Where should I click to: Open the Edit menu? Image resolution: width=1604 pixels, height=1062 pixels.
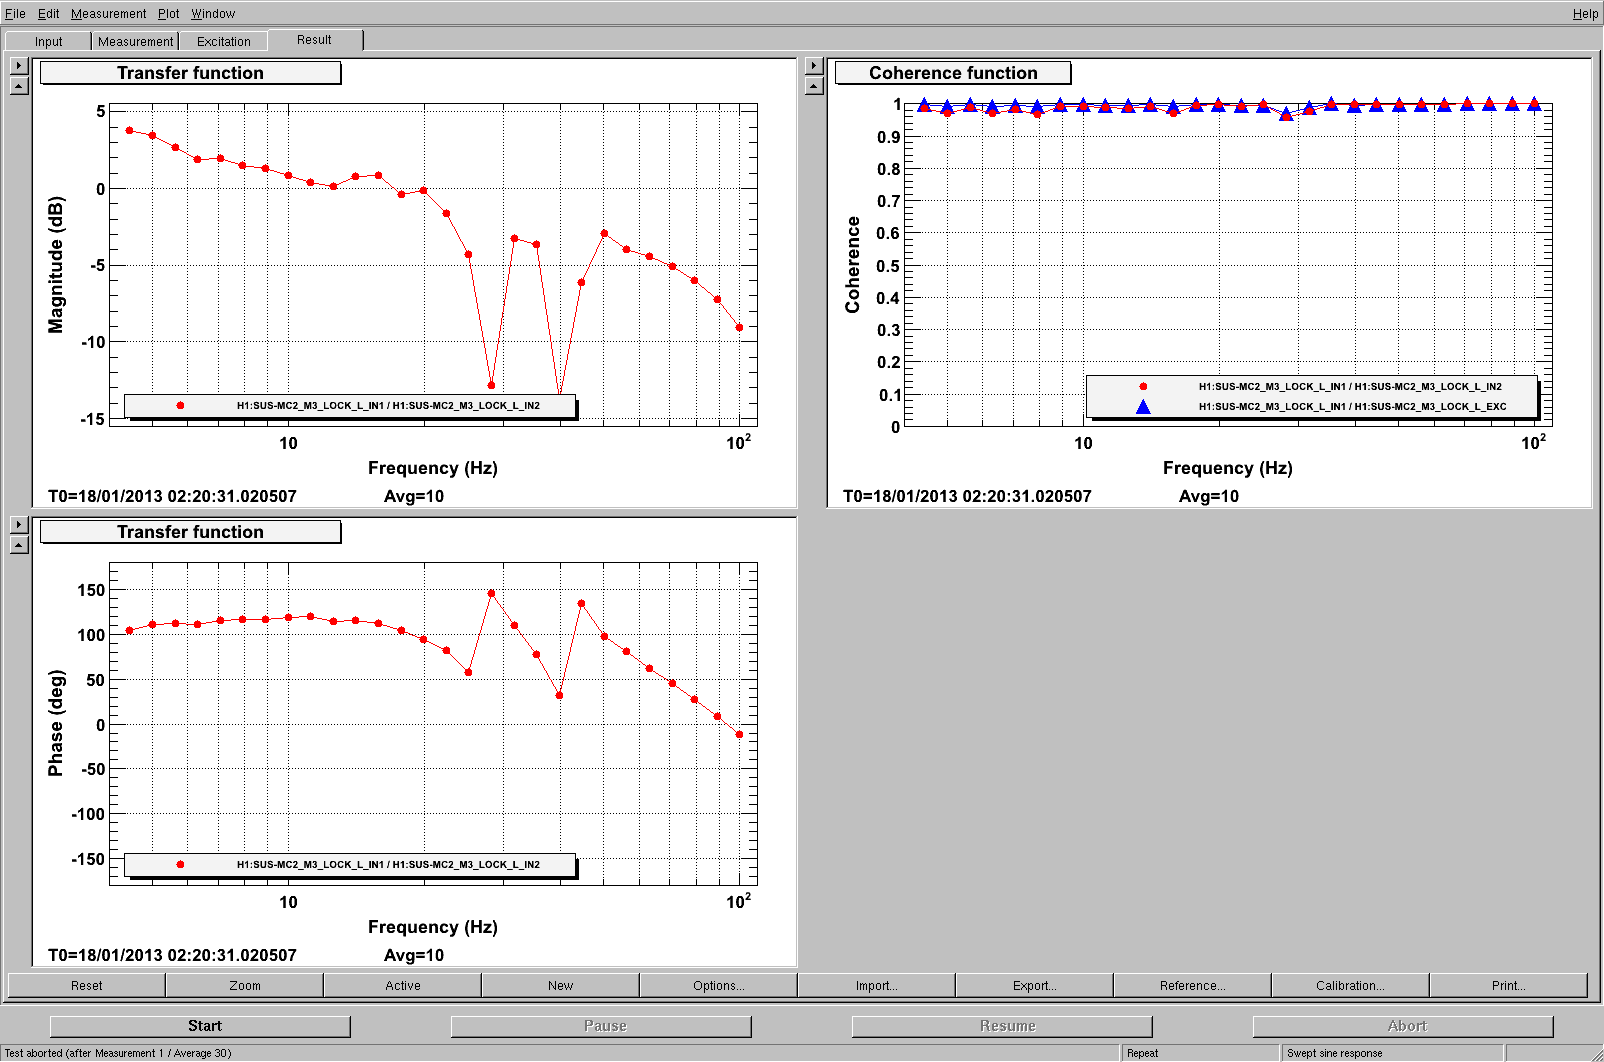tap(49, 13)
